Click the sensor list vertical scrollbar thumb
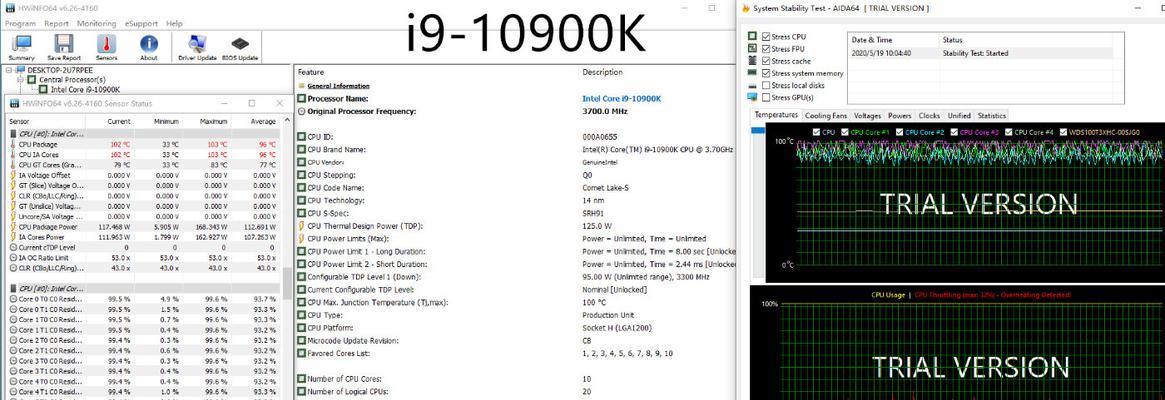The image size is (1165, 400). pos(286,283)
